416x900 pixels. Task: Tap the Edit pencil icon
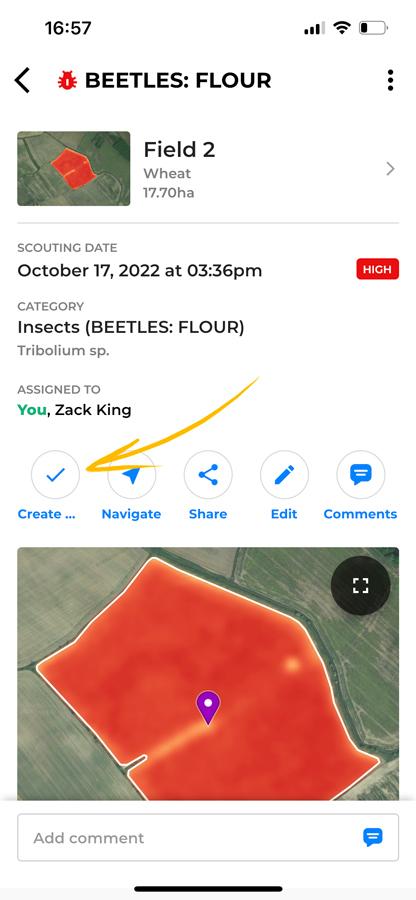pos(284,475)
